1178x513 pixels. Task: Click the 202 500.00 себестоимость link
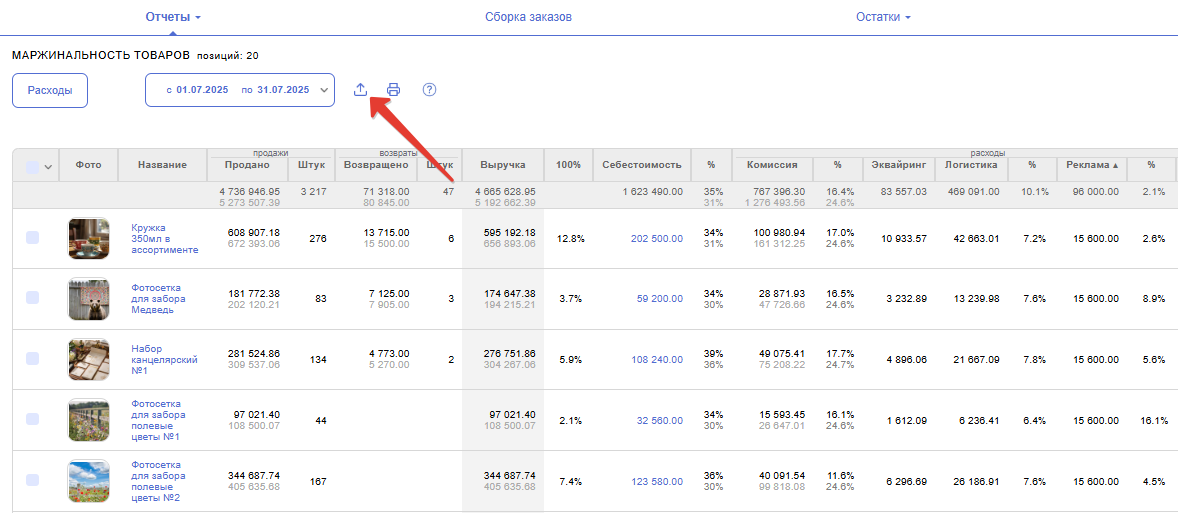657,239
